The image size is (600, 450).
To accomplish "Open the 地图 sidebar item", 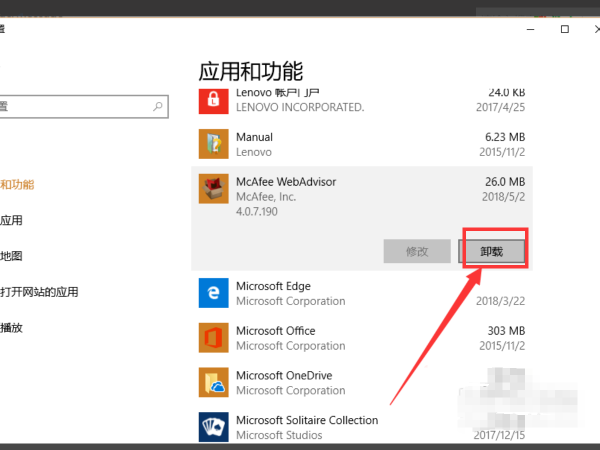I will [x=11, y=256].
